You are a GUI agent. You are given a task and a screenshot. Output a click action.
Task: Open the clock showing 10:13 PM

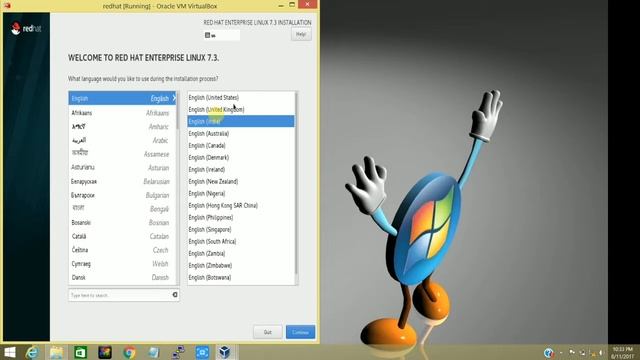click(622, 353)
